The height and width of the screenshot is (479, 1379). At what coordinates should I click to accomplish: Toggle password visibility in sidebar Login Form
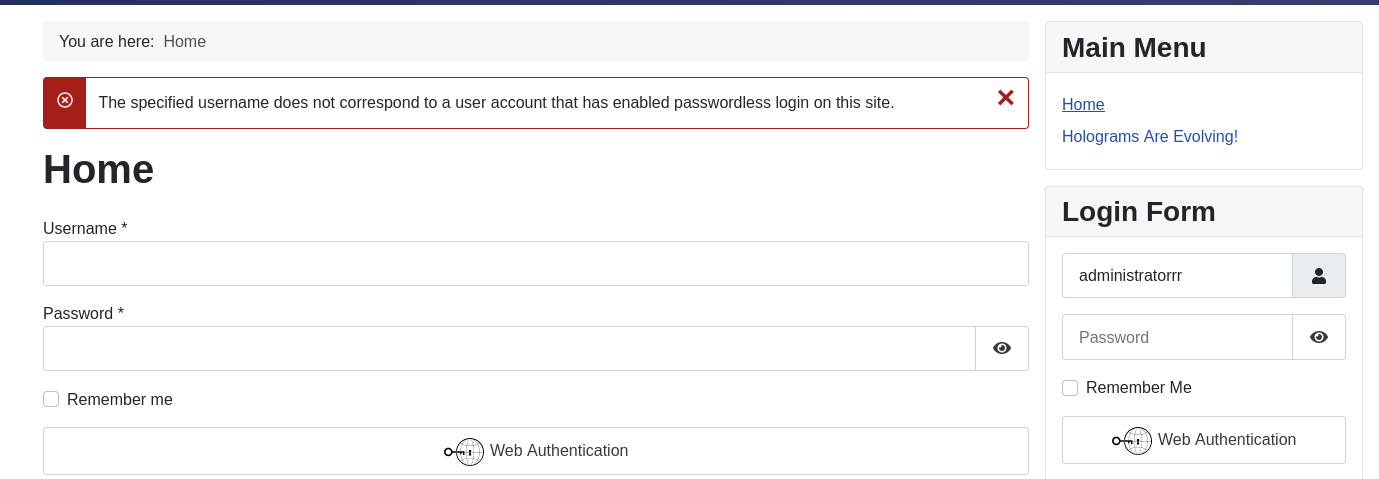1319,337
